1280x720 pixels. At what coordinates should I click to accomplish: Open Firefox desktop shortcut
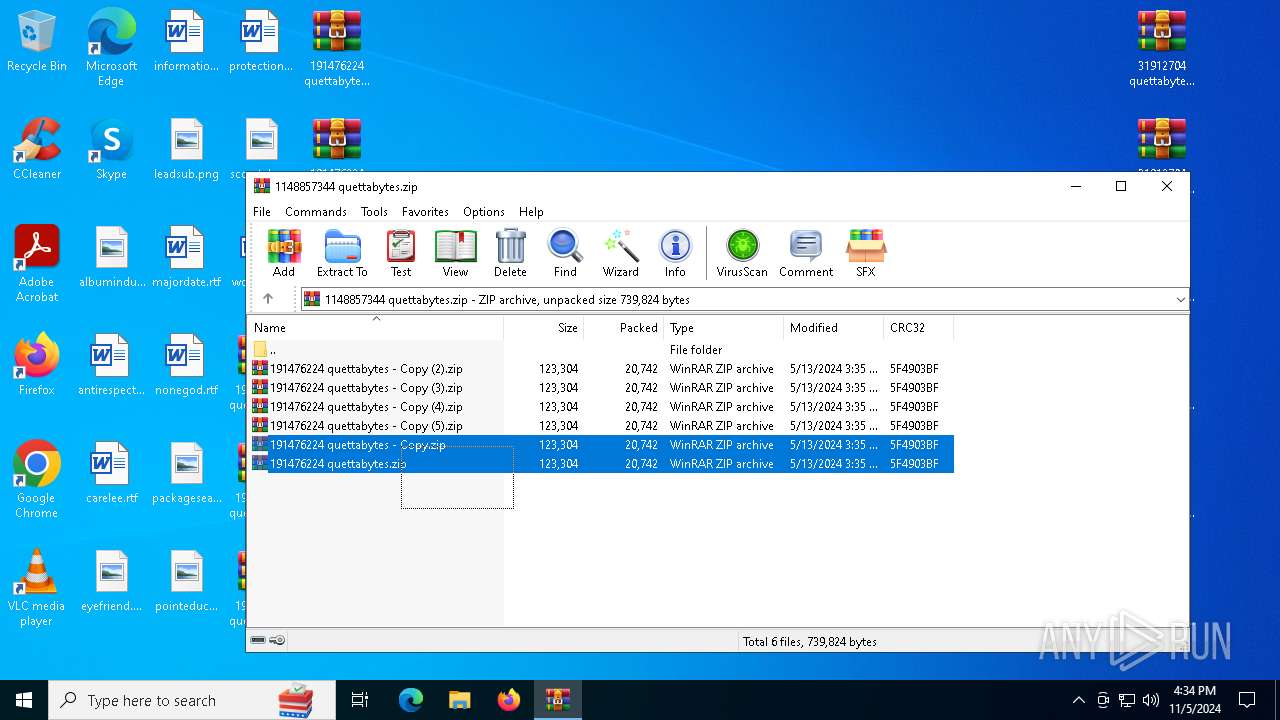(x=37, y=365)
